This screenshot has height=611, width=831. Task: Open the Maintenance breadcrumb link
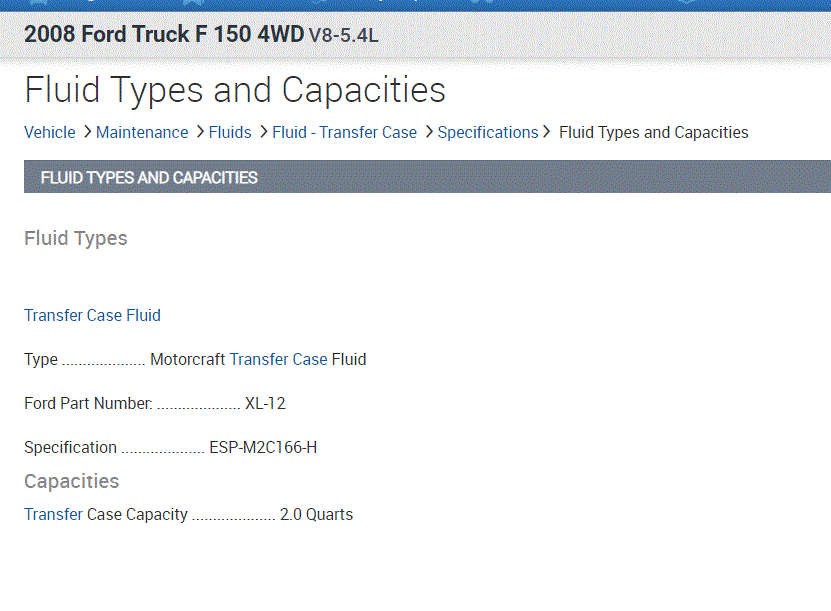tap(142, 132)
